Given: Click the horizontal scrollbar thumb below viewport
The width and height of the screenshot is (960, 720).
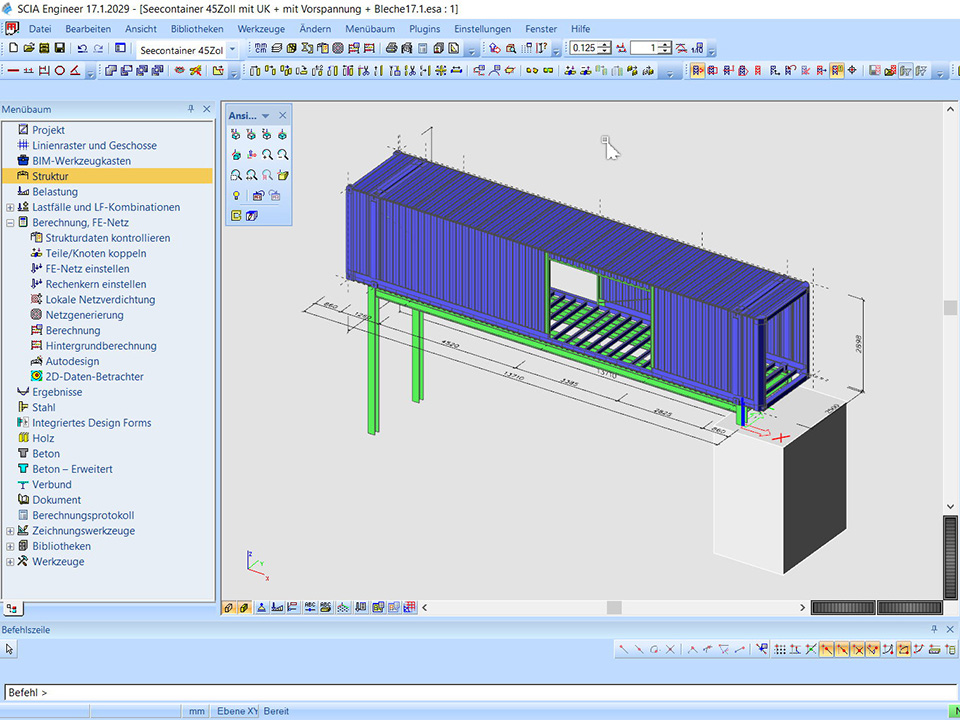Looking at the screenshot, I should click(x=613, y=607).
